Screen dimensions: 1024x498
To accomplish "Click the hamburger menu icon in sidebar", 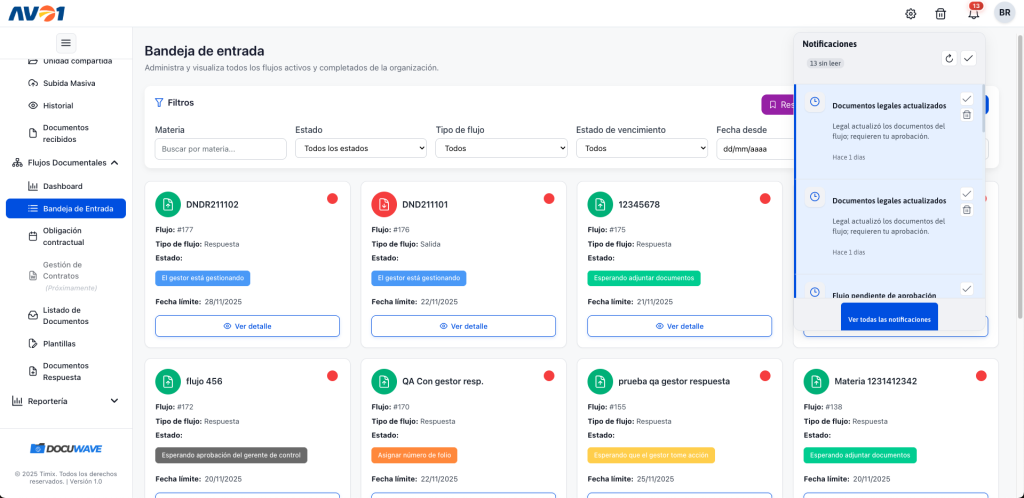I will tap(66, 42).
